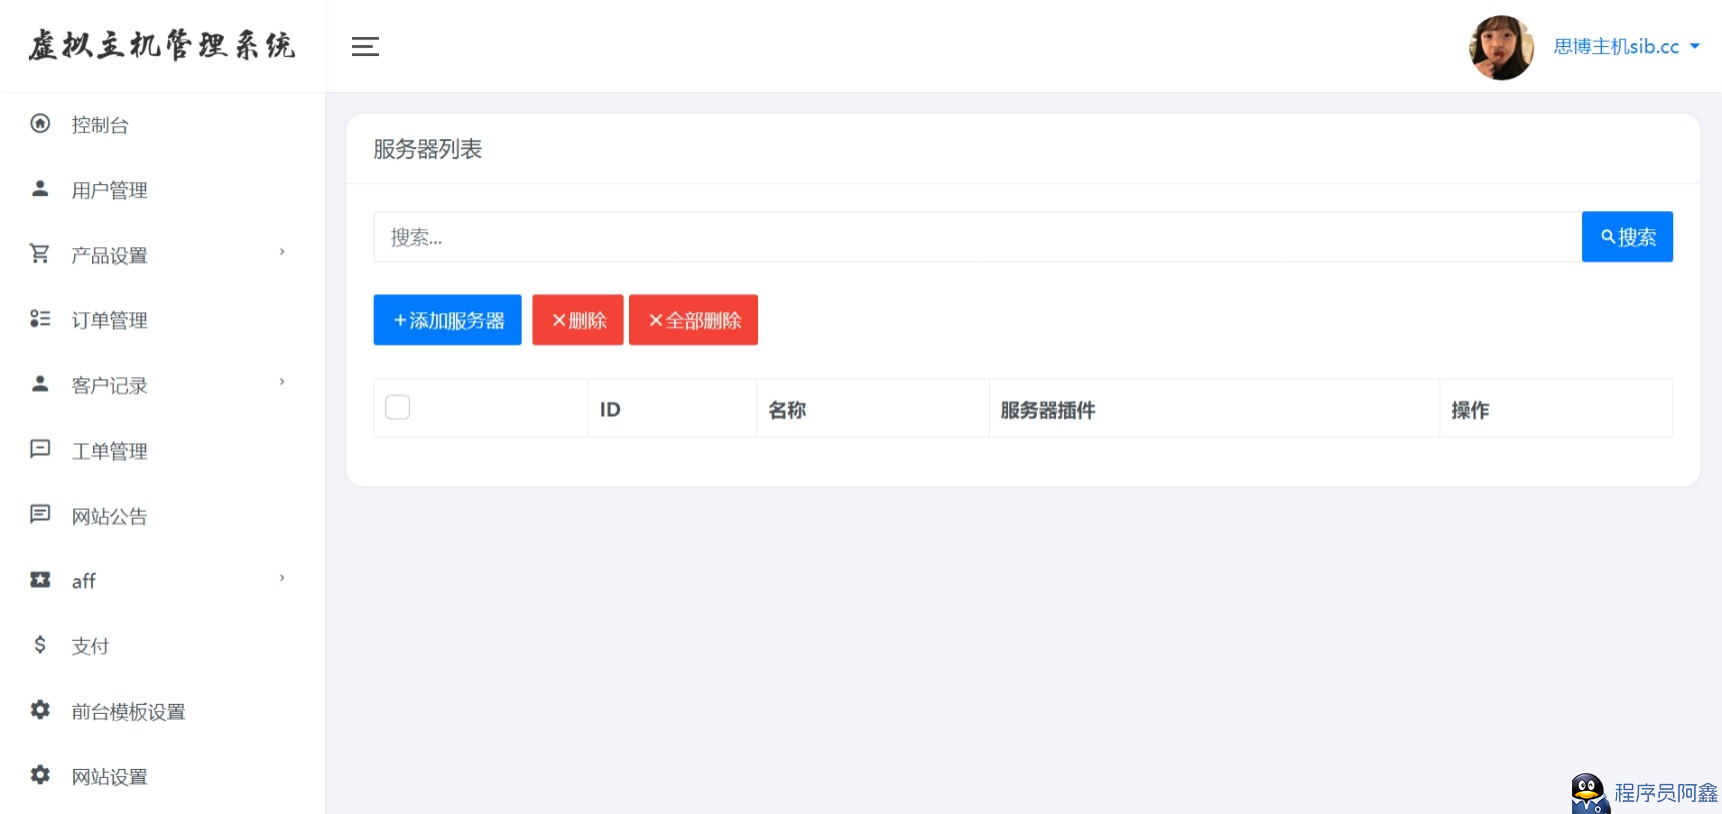This screenshot has width=1722, height=814.
Task: Expand the 客户记录 submenu arrow
Action: (282, 382)
